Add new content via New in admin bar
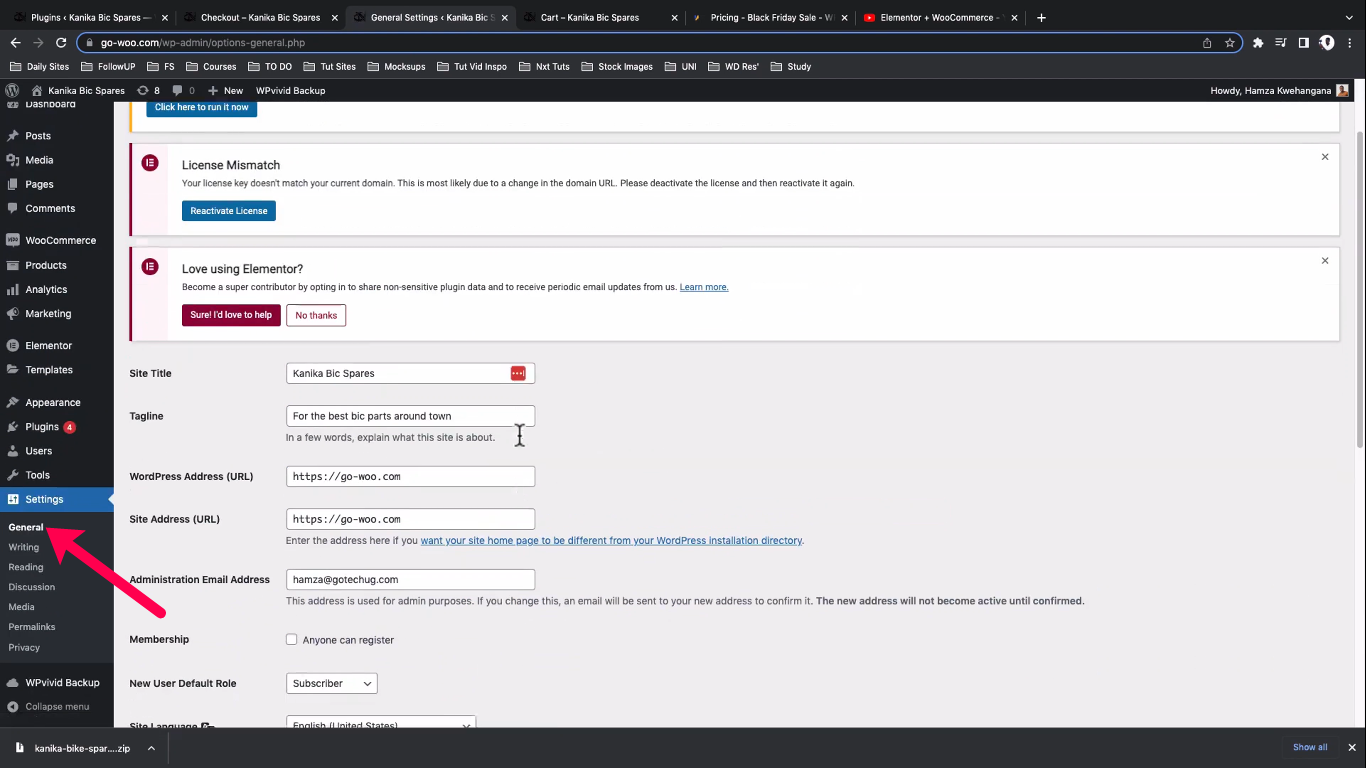The height and width of the screenshot is (768, 1366). pyautogui.click(x=225, y=90)
